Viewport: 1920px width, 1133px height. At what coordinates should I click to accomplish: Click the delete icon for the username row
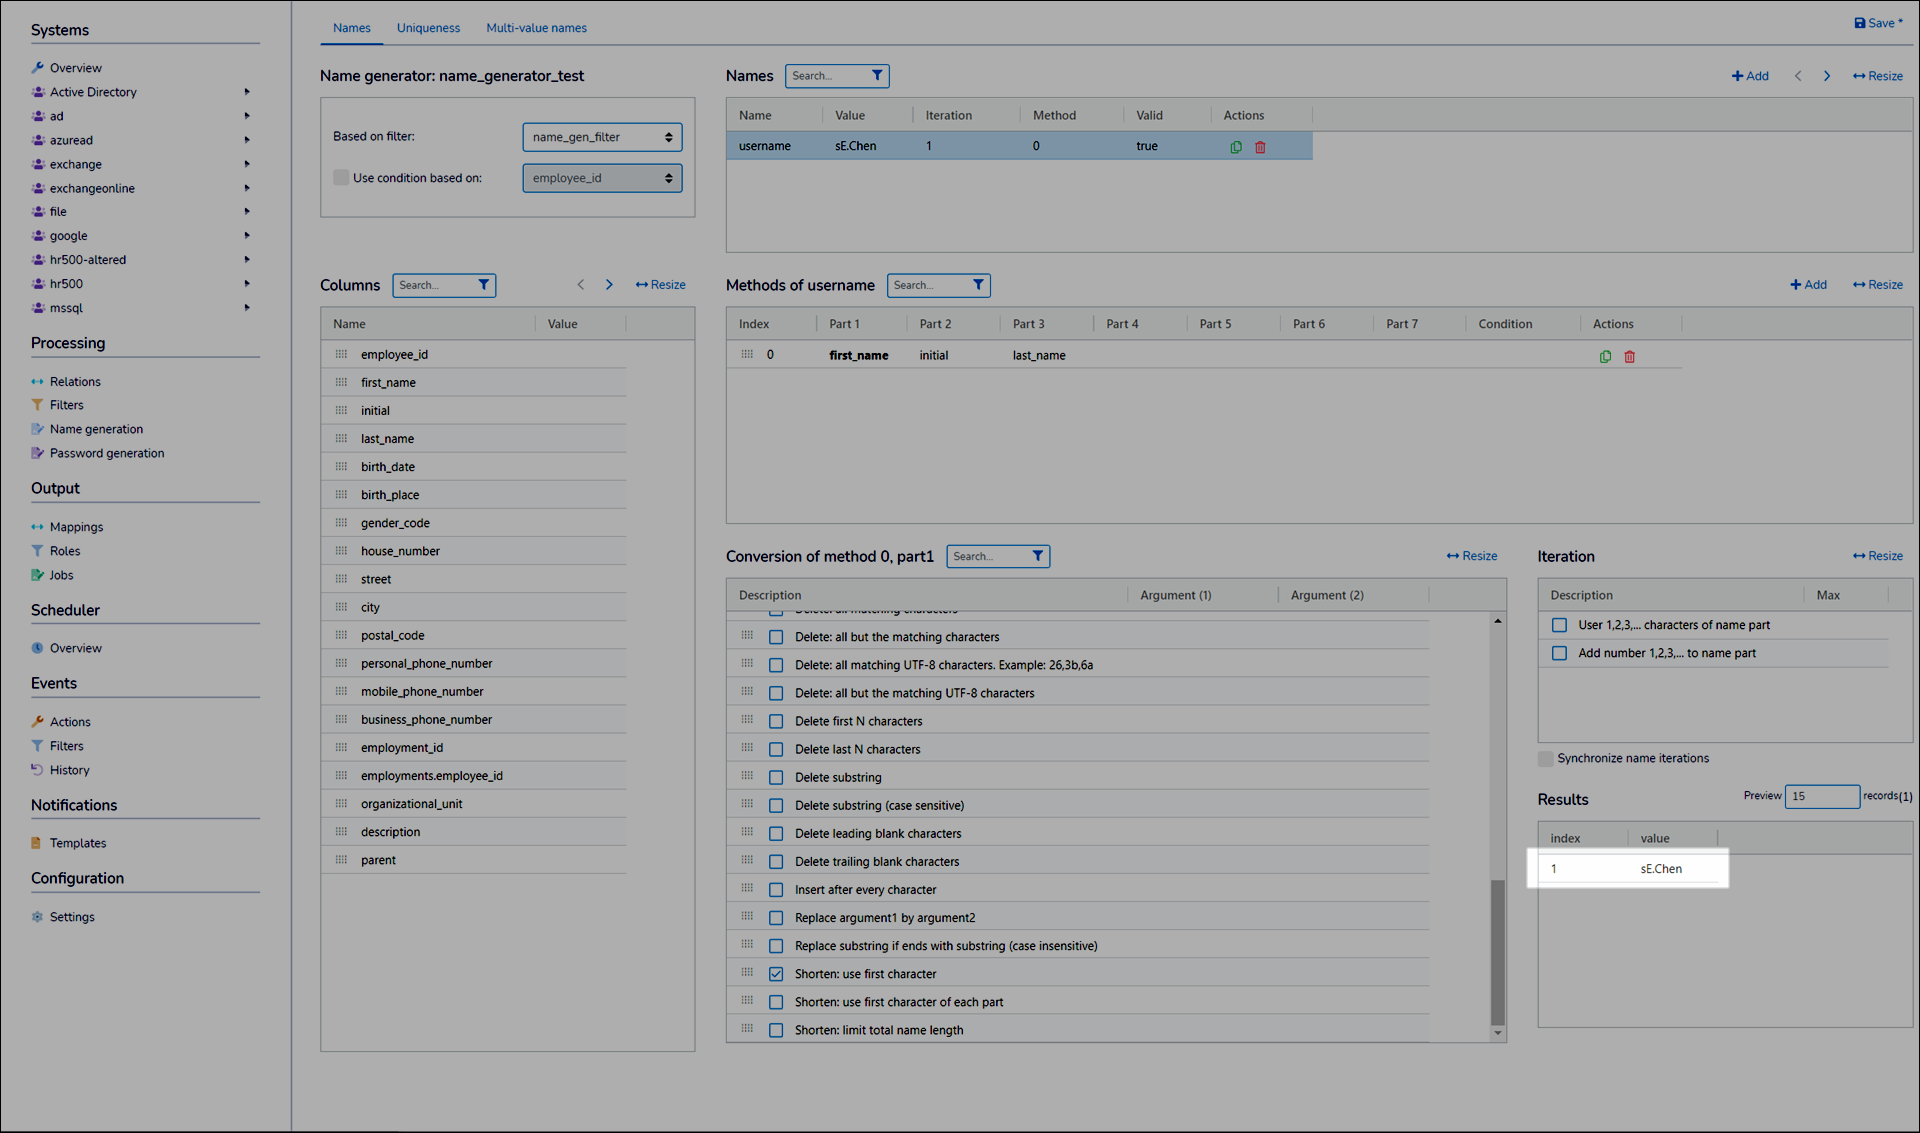[1260, 147]
